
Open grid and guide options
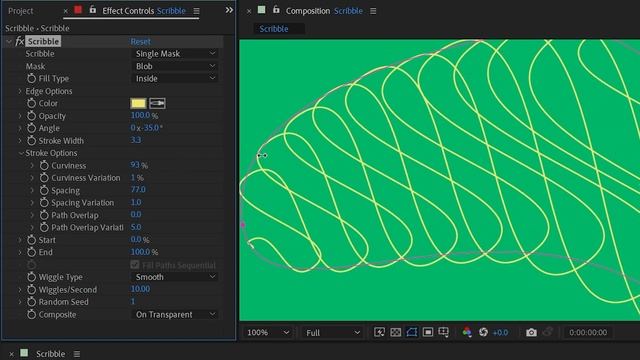click(x=444, y=332)
